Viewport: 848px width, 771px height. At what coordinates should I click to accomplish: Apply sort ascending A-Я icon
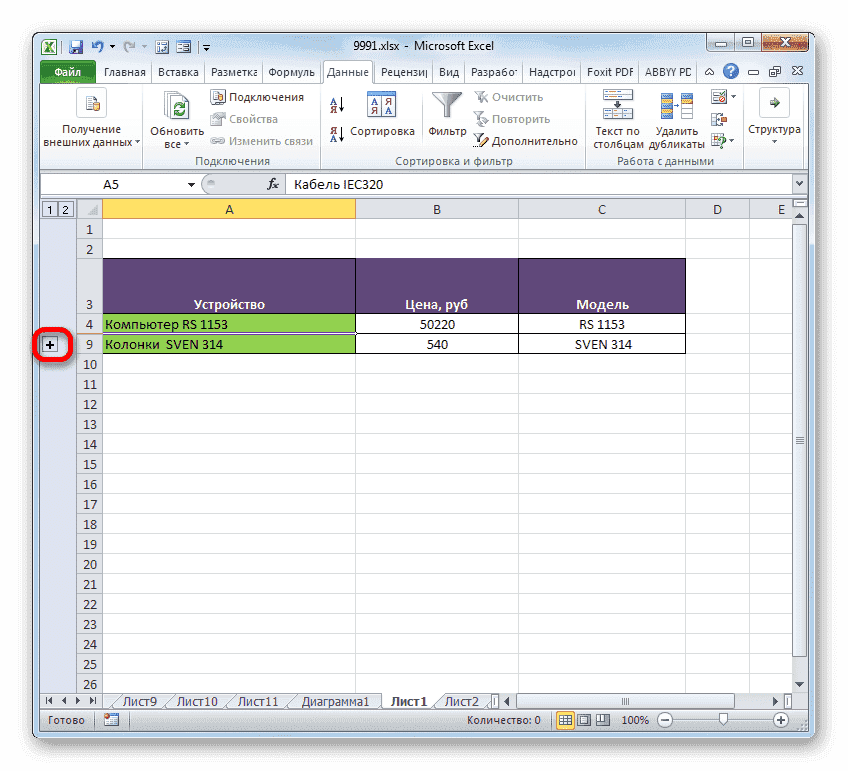(x=338, y=103)
